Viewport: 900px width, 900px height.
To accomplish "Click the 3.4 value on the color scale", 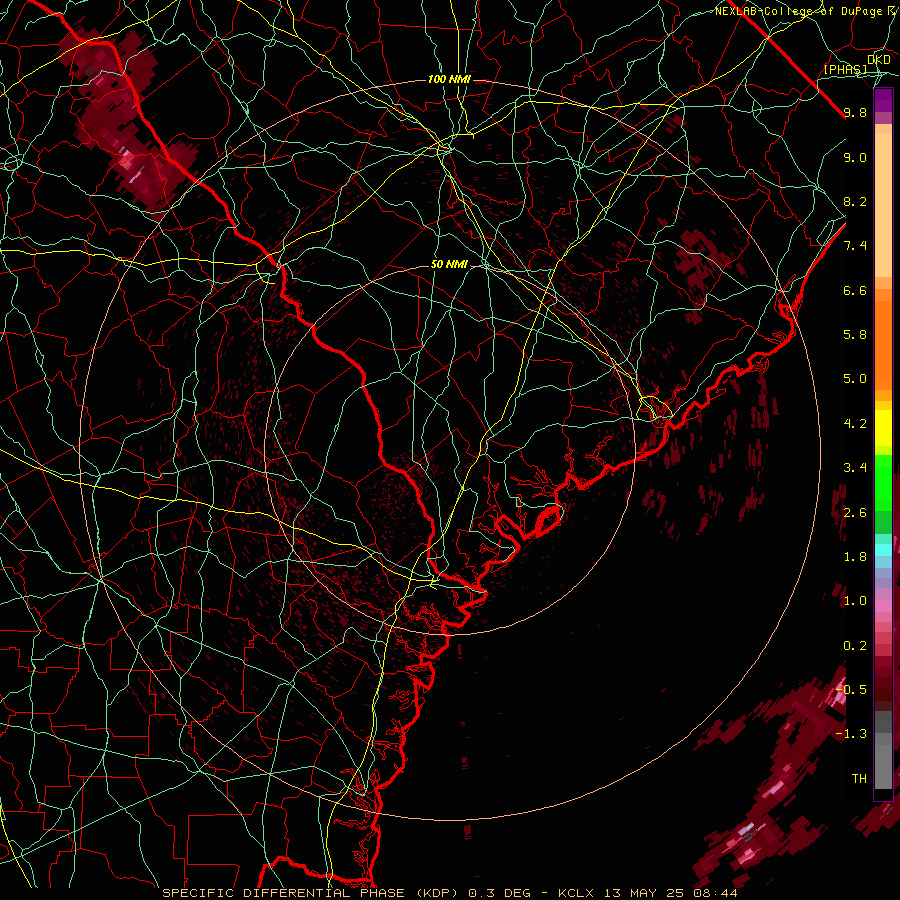I will click(x=855, y=468).
